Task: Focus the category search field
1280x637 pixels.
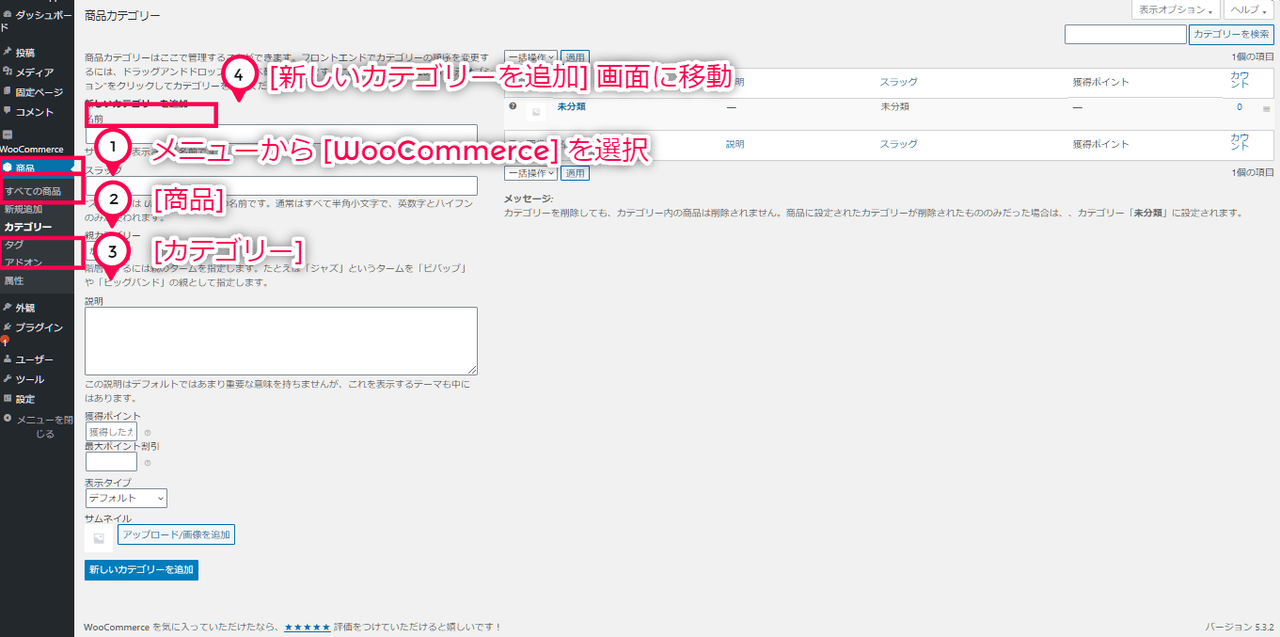Action: (1124, 35)
